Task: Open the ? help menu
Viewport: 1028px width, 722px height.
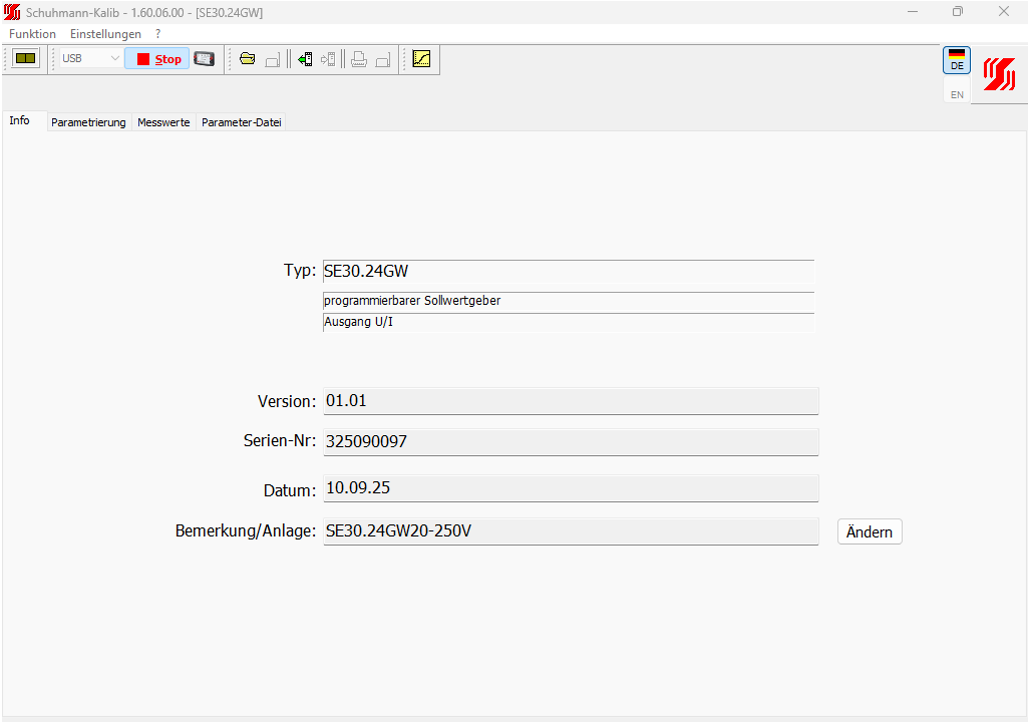Action: tap(158, 34)
